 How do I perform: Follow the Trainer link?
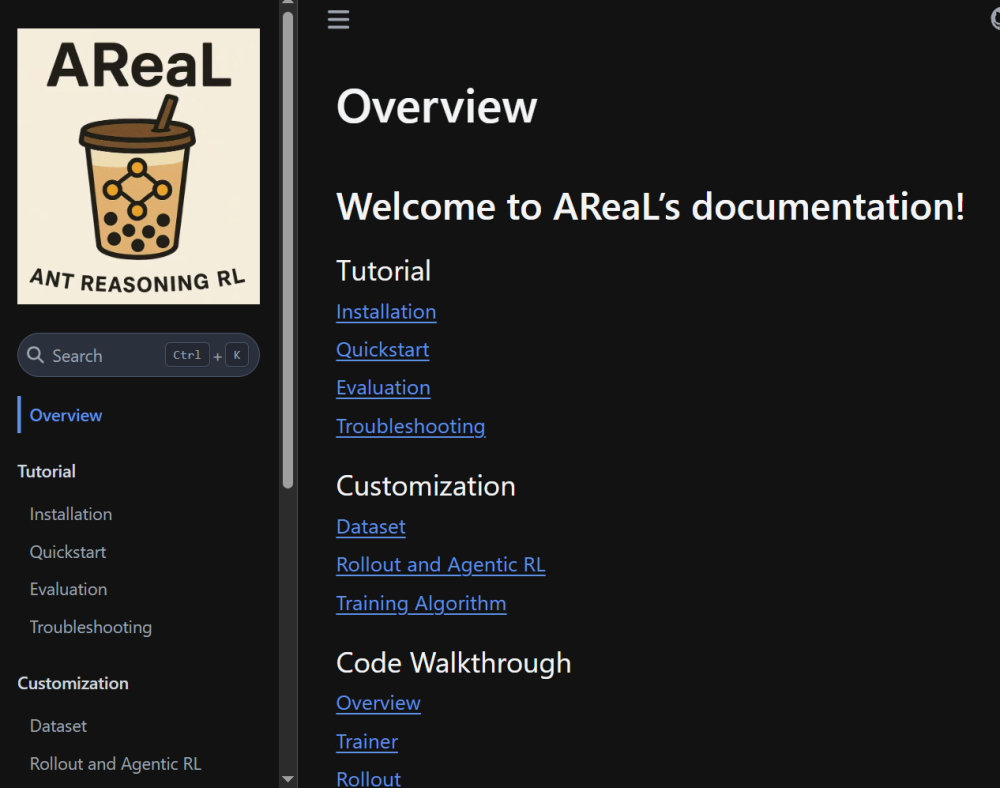point(367,741)
